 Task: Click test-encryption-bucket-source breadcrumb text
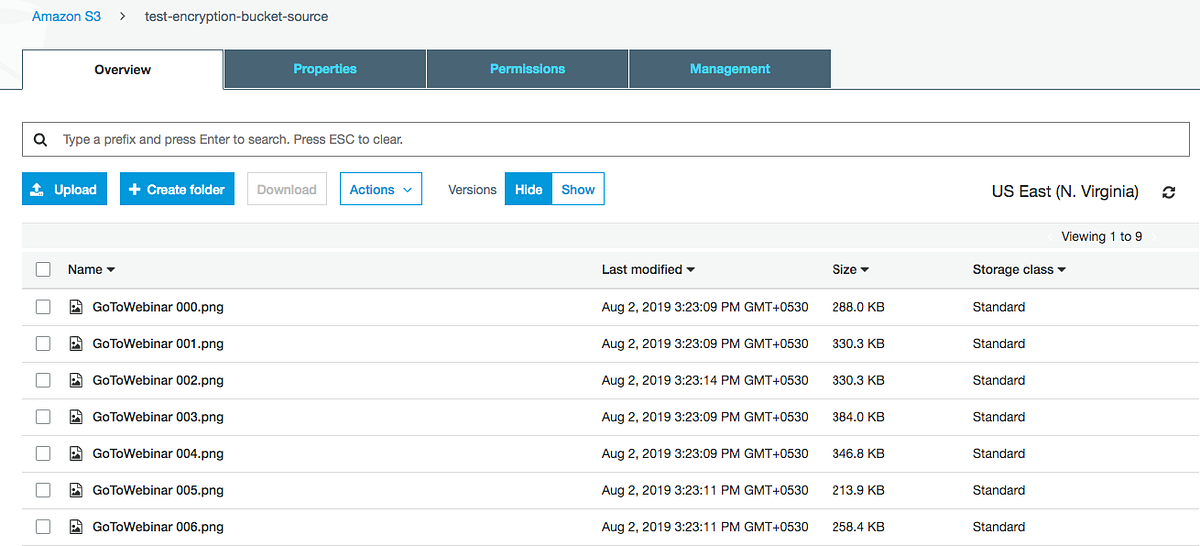[236, 16]
